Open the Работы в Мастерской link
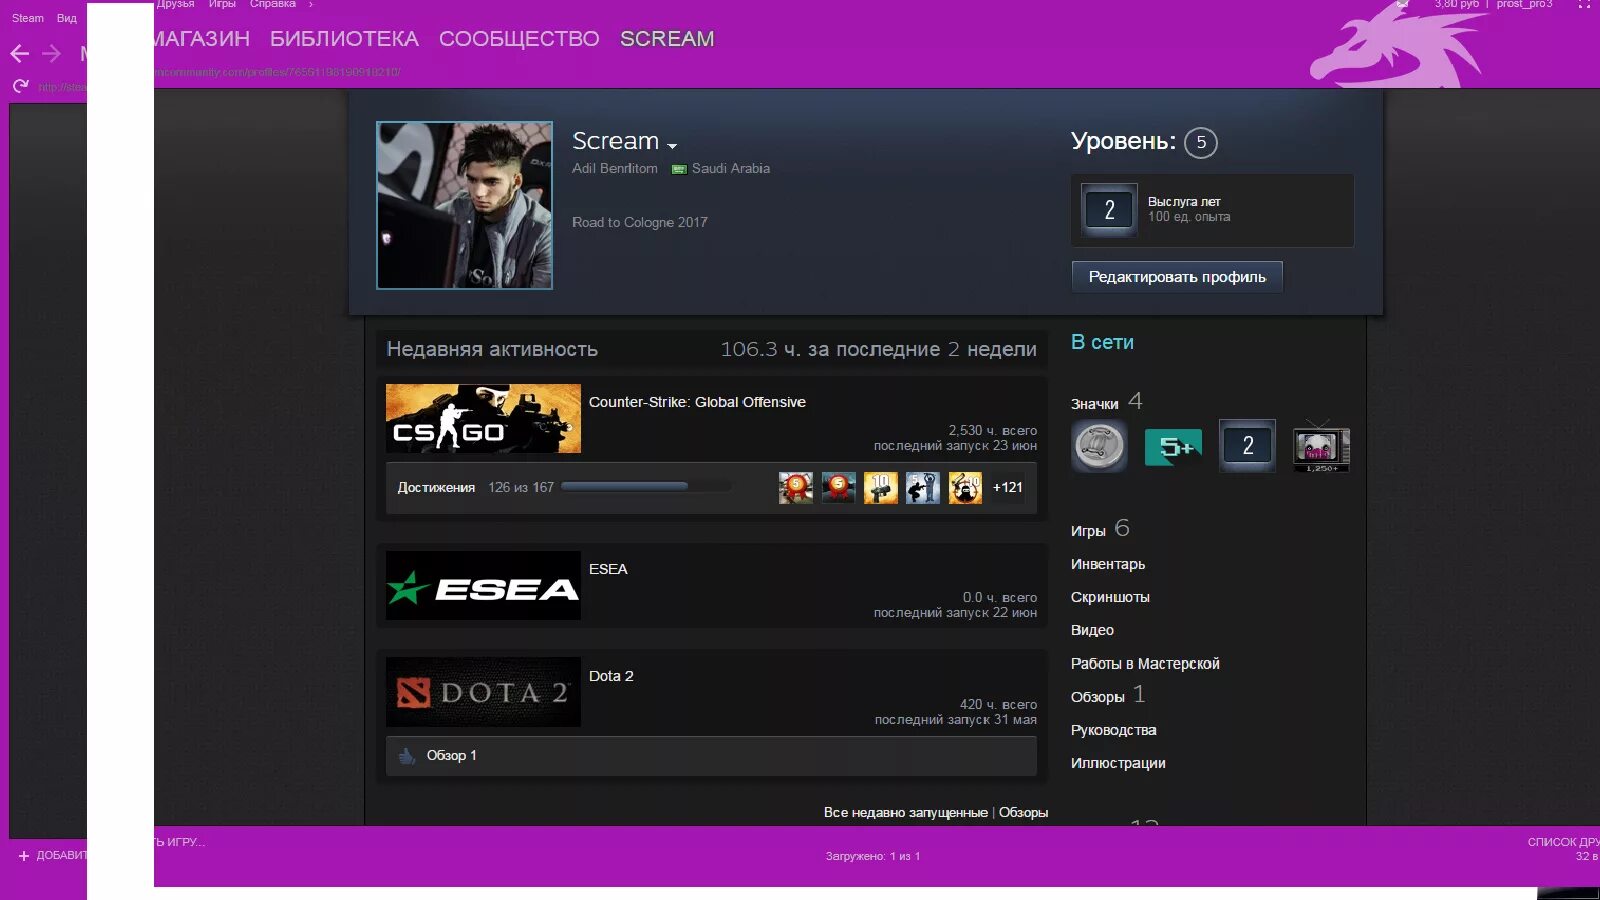The height and width of the screenshot is (900, 1600). pos(1145,664)
